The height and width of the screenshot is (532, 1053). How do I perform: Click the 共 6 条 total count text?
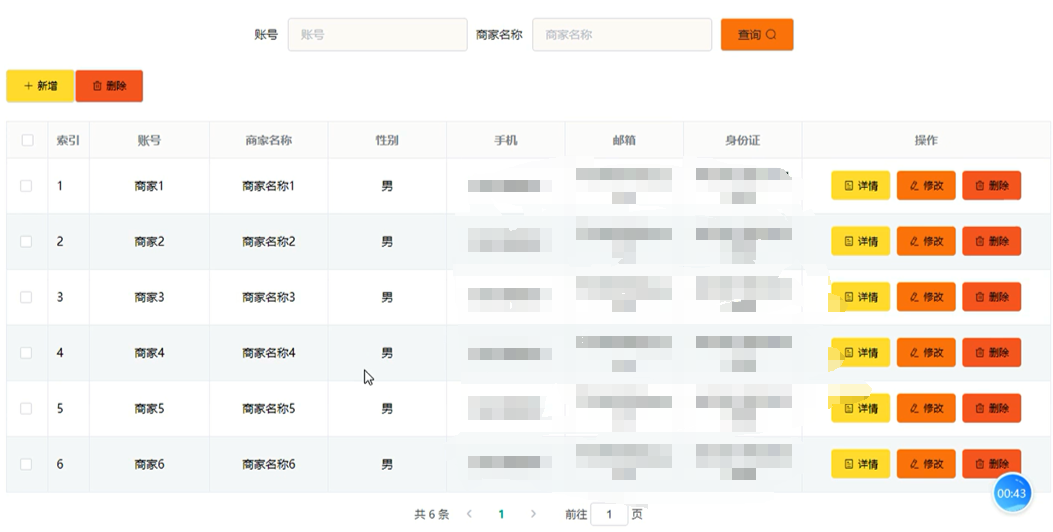[x=431, y=514]
